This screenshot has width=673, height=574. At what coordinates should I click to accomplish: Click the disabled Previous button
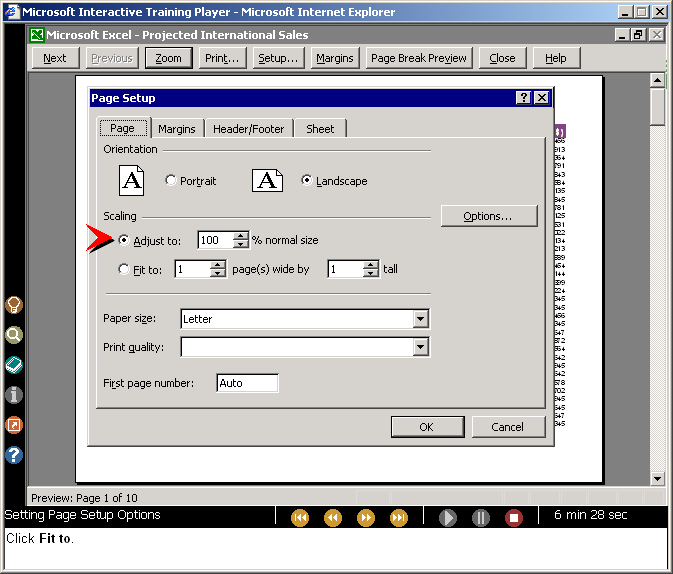[x=112, y=58]
